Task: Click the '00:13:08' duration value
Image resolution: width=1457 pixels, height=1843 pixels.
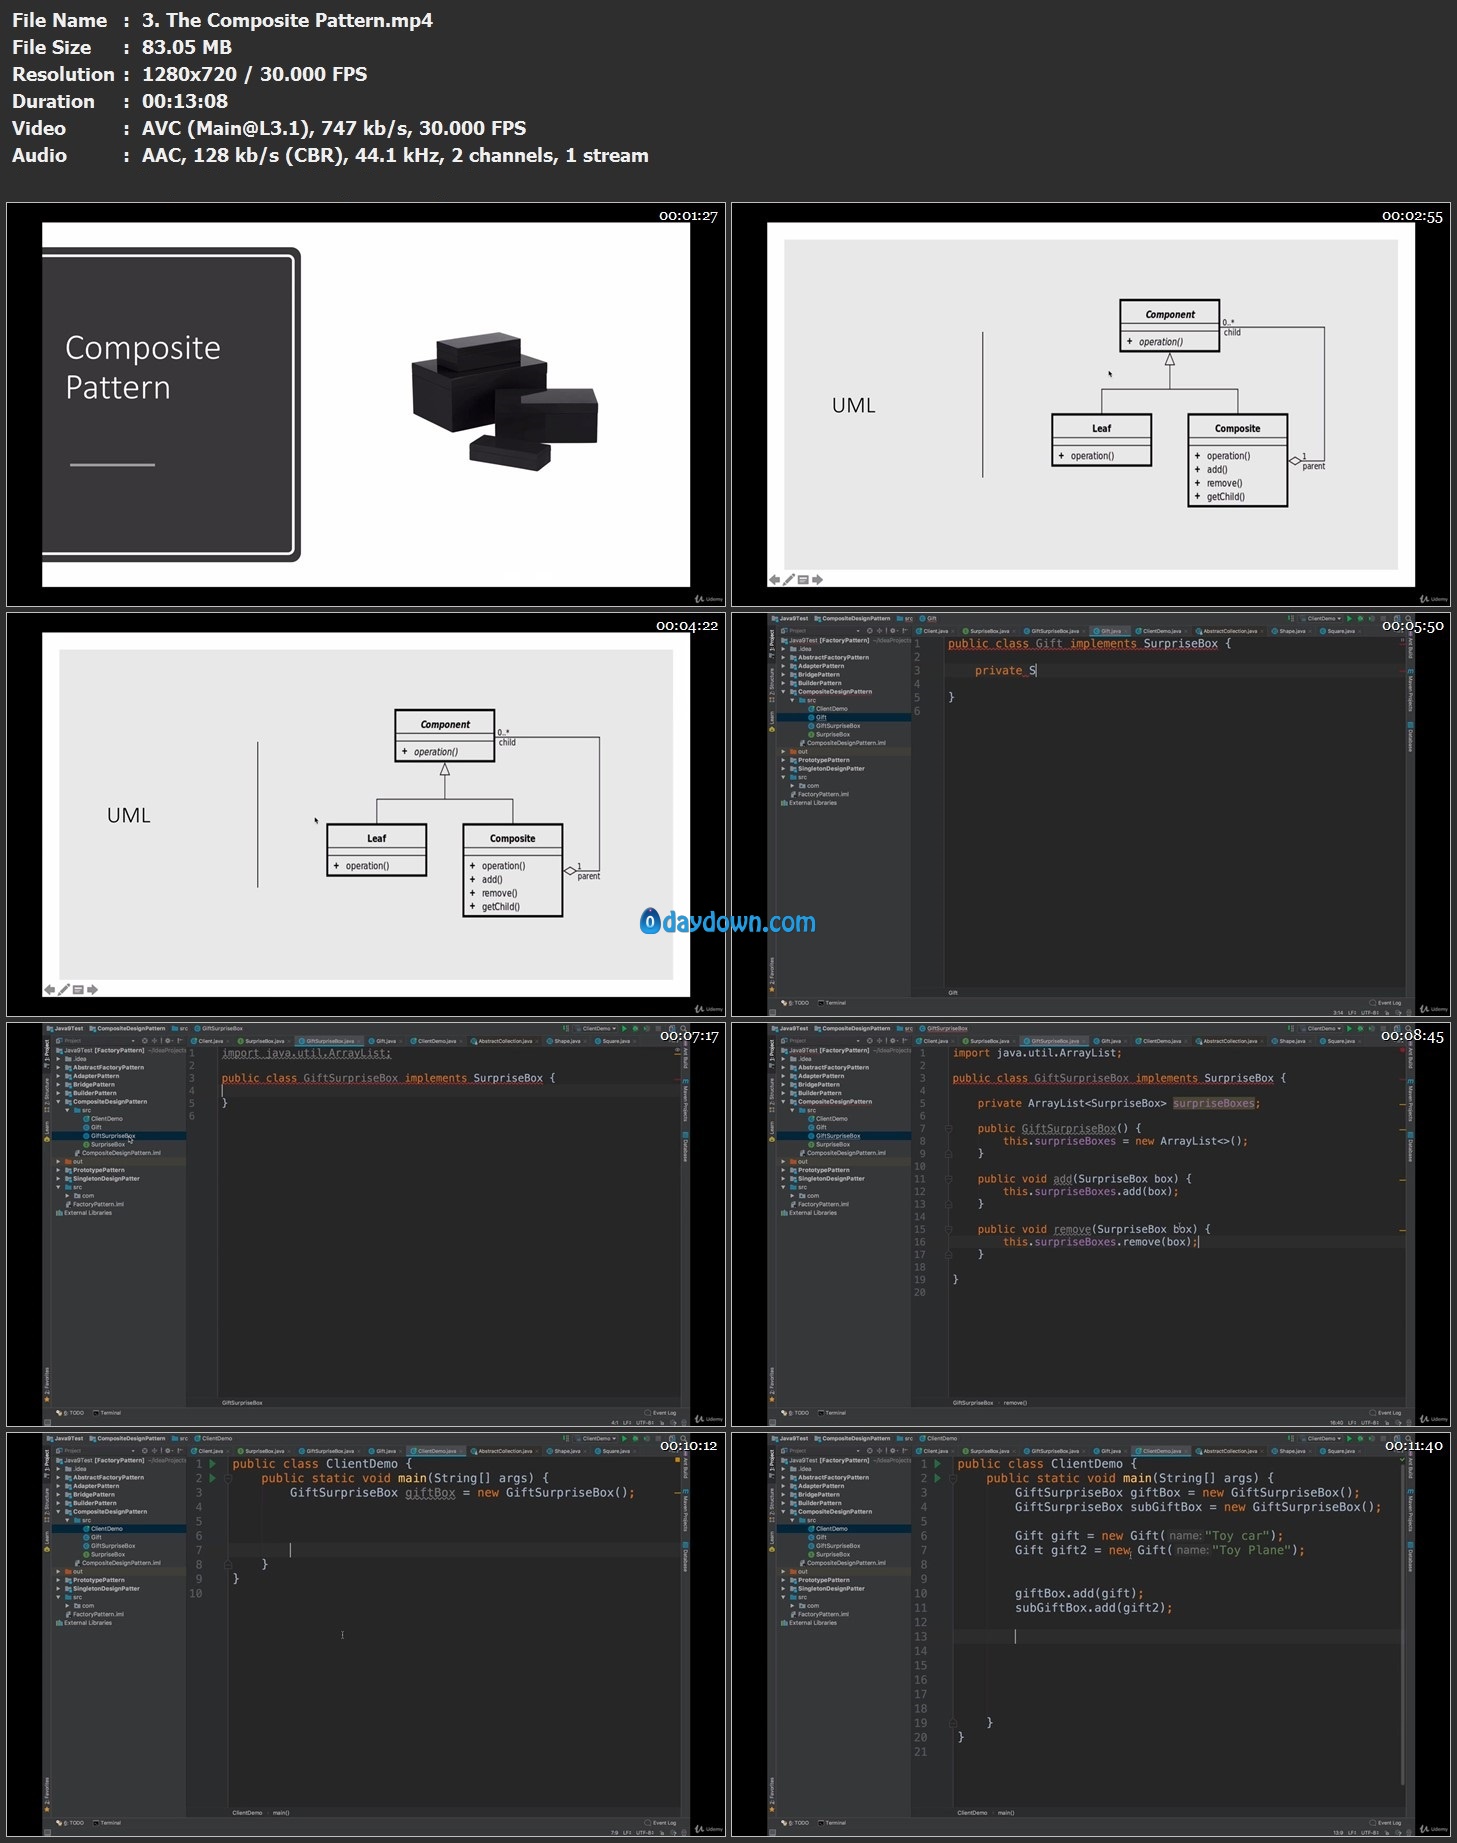Action: click(185, 101)
